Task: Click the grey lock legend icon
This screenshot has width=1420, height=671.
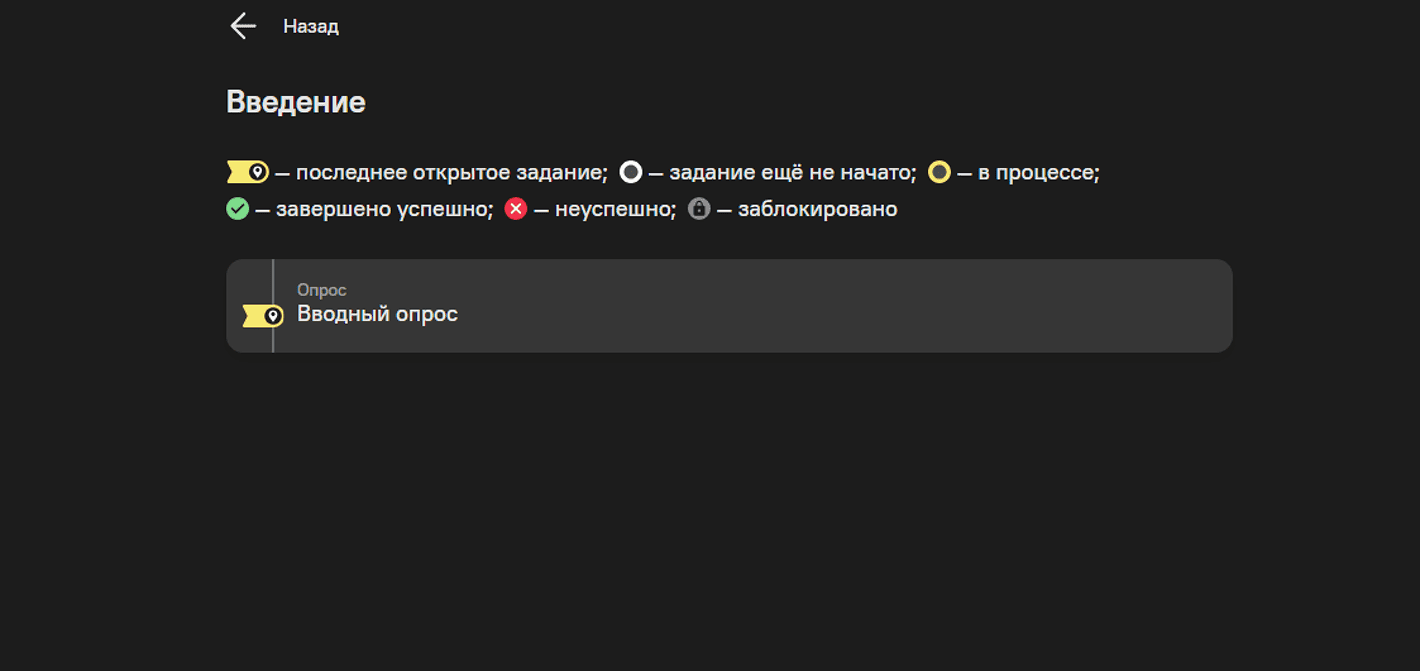Action: tap(699, 209)
